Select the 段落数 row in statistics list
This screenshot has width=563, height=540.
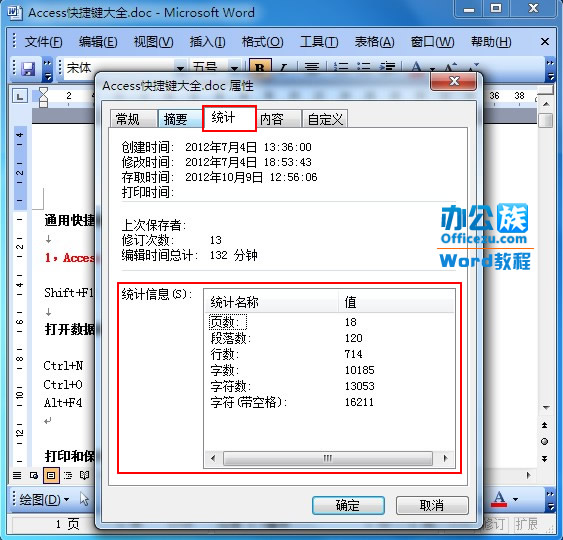330,338
